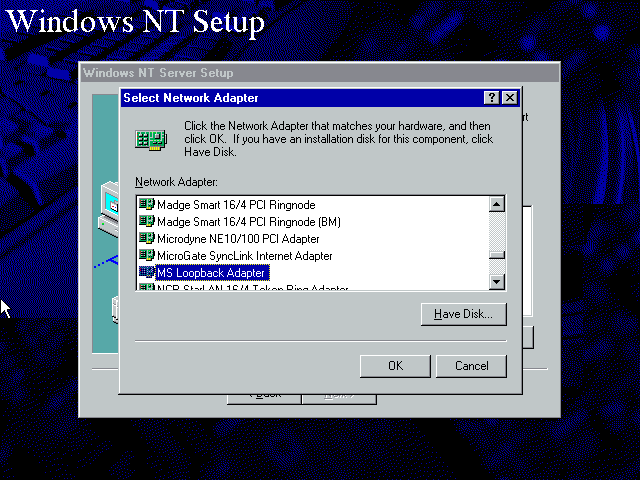Click the Microdyne NE10/100 PCI Adapter icon
640x480 pixels.
click(147, 238)
